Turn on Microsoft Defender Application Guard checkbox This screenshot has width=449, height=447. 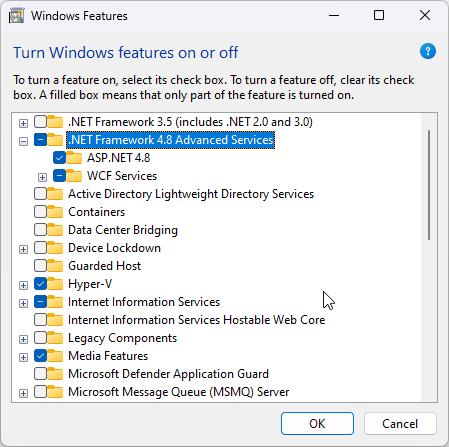point(40,374)
